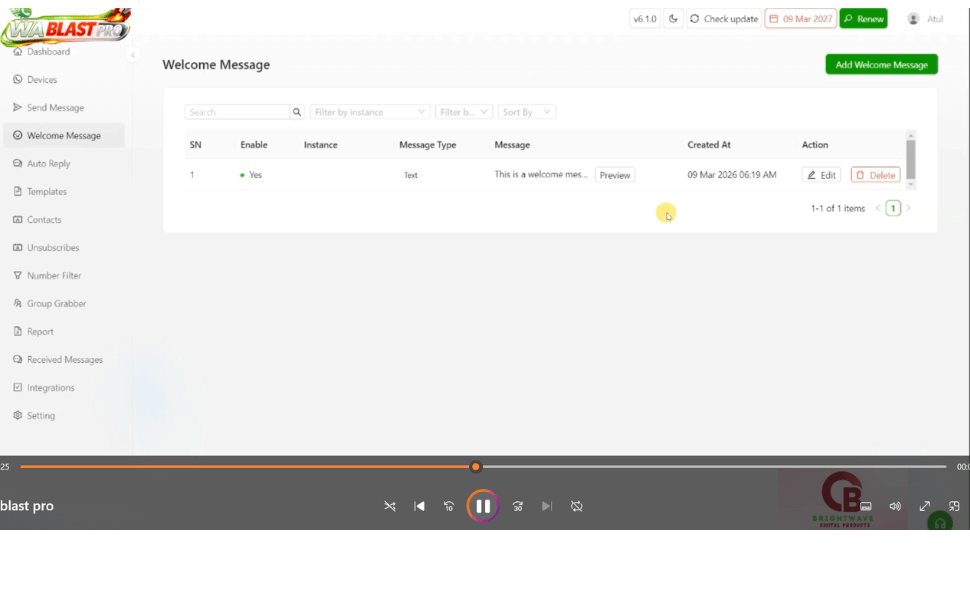Preview the welcome message in row 1
The height and width of the screenshot is (600, 970).
[615, 175]
